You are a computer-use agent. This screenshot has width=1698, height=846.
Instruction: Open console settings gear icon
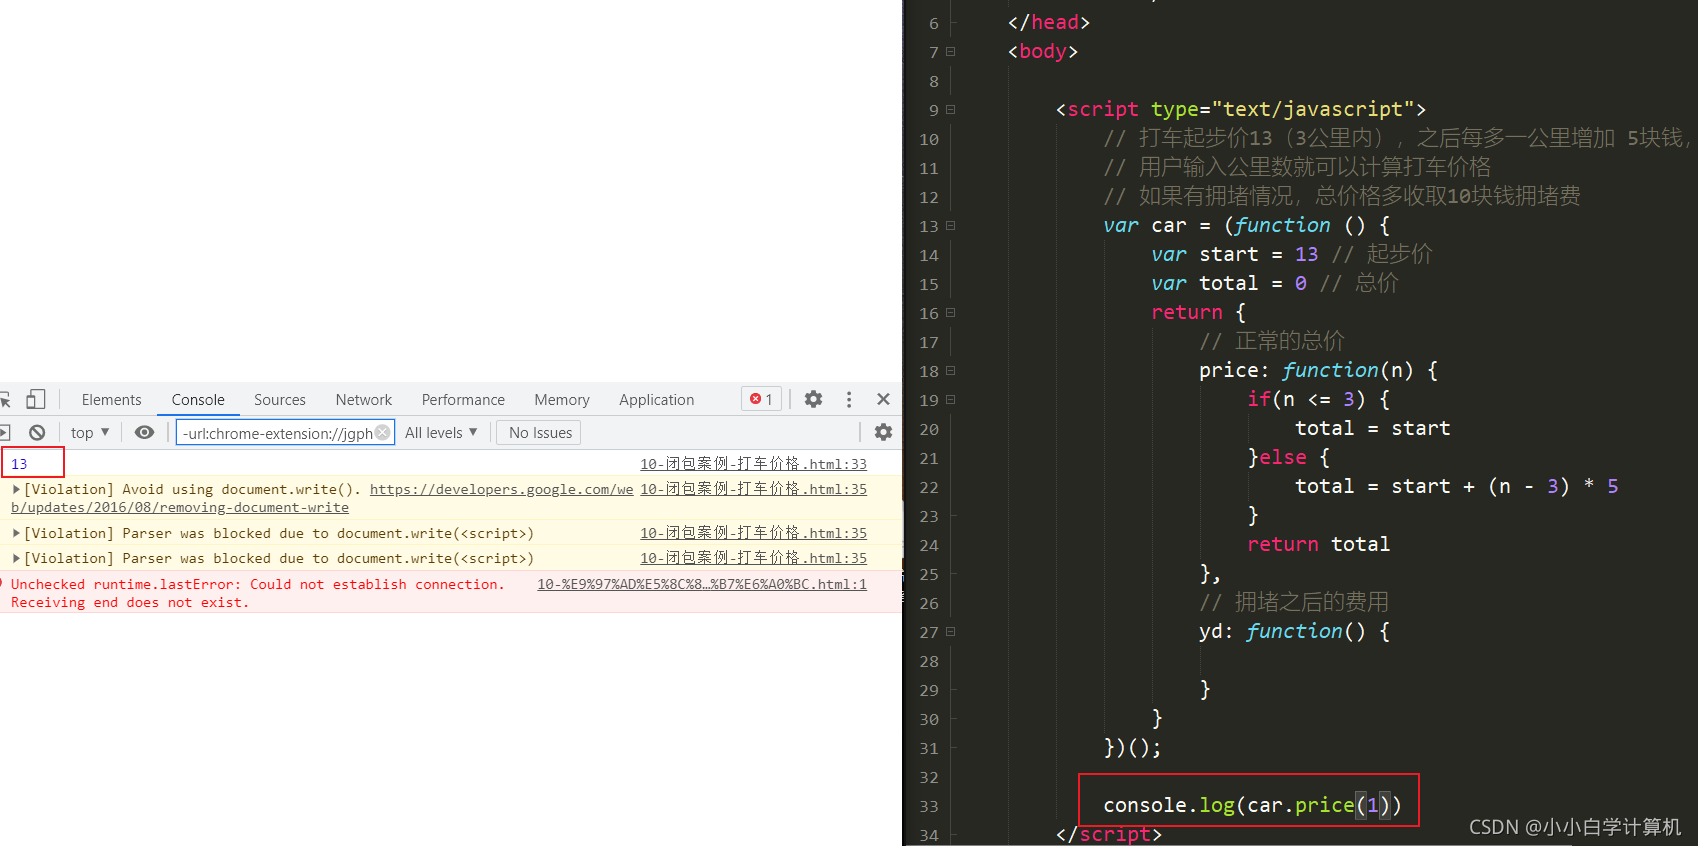883,432
